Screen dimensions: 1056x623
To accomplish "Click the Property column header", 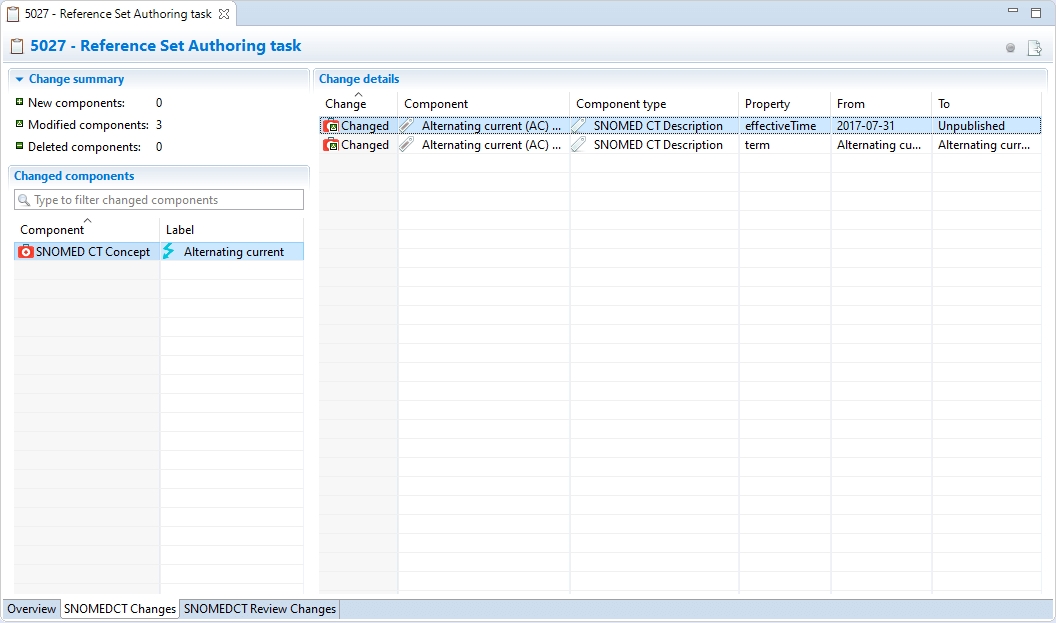I will point(767,104).
